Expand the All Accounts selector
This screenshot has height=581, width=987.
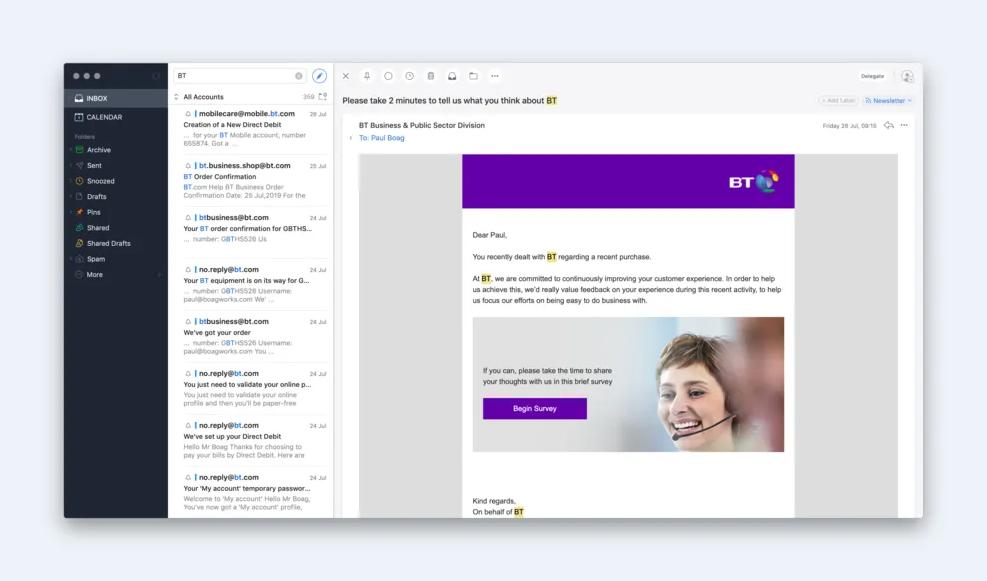click(177, 97)
